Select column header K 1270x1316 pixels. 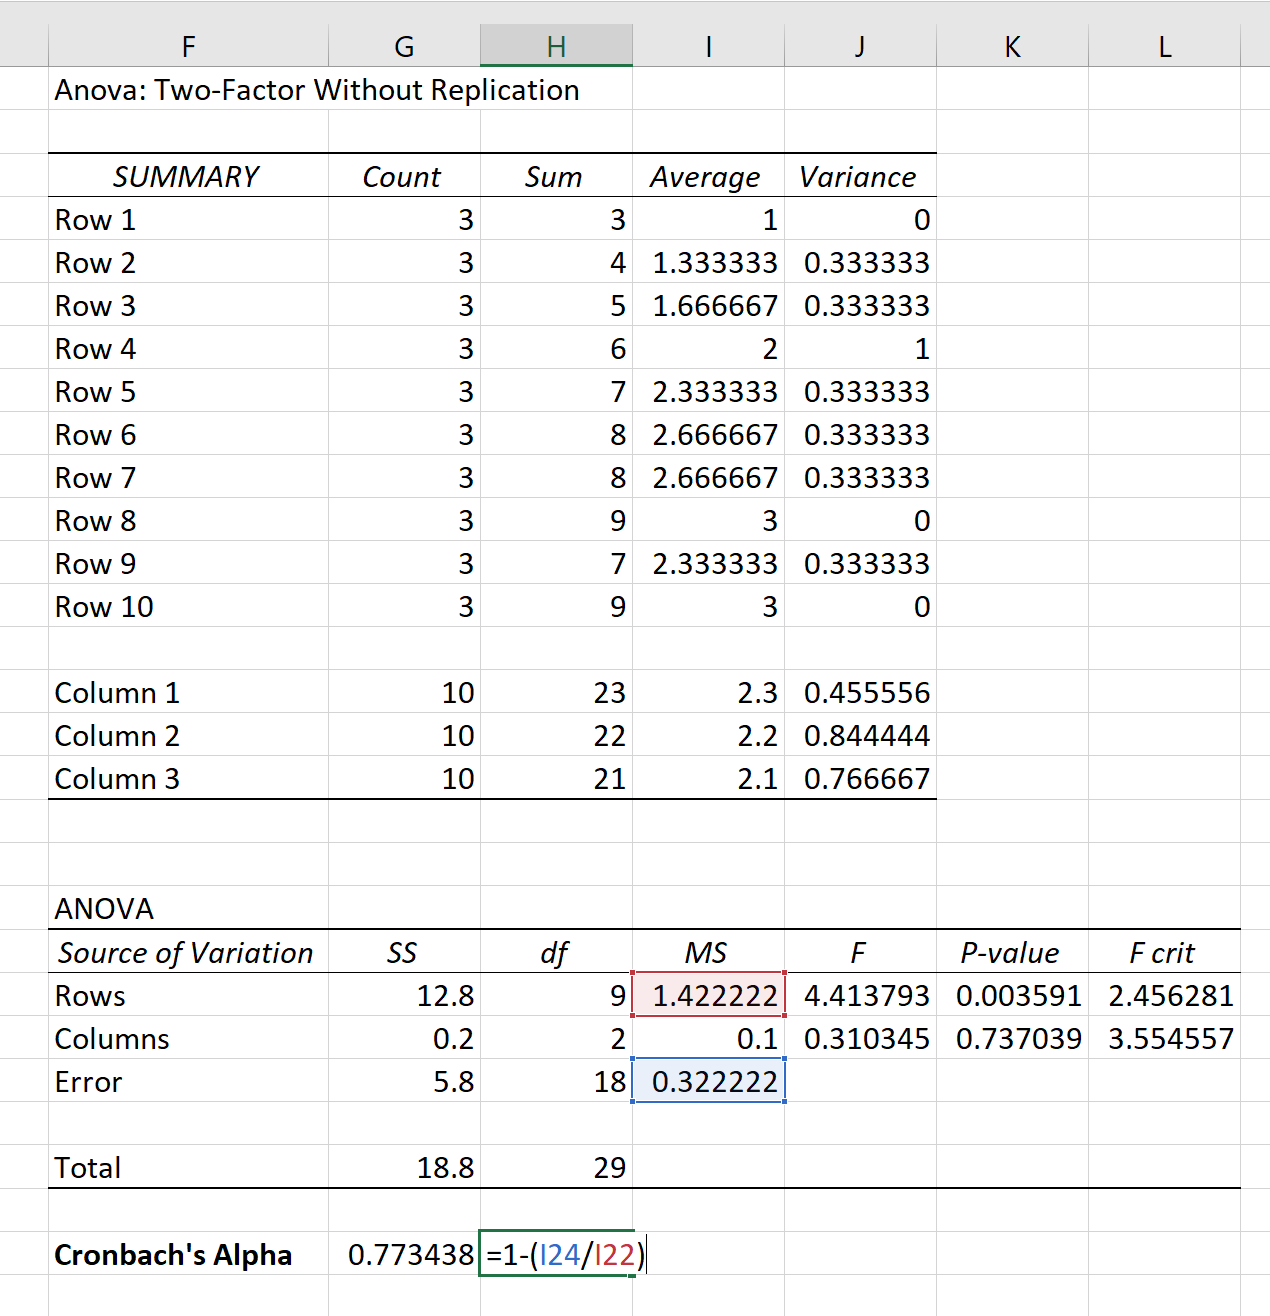1012,45
